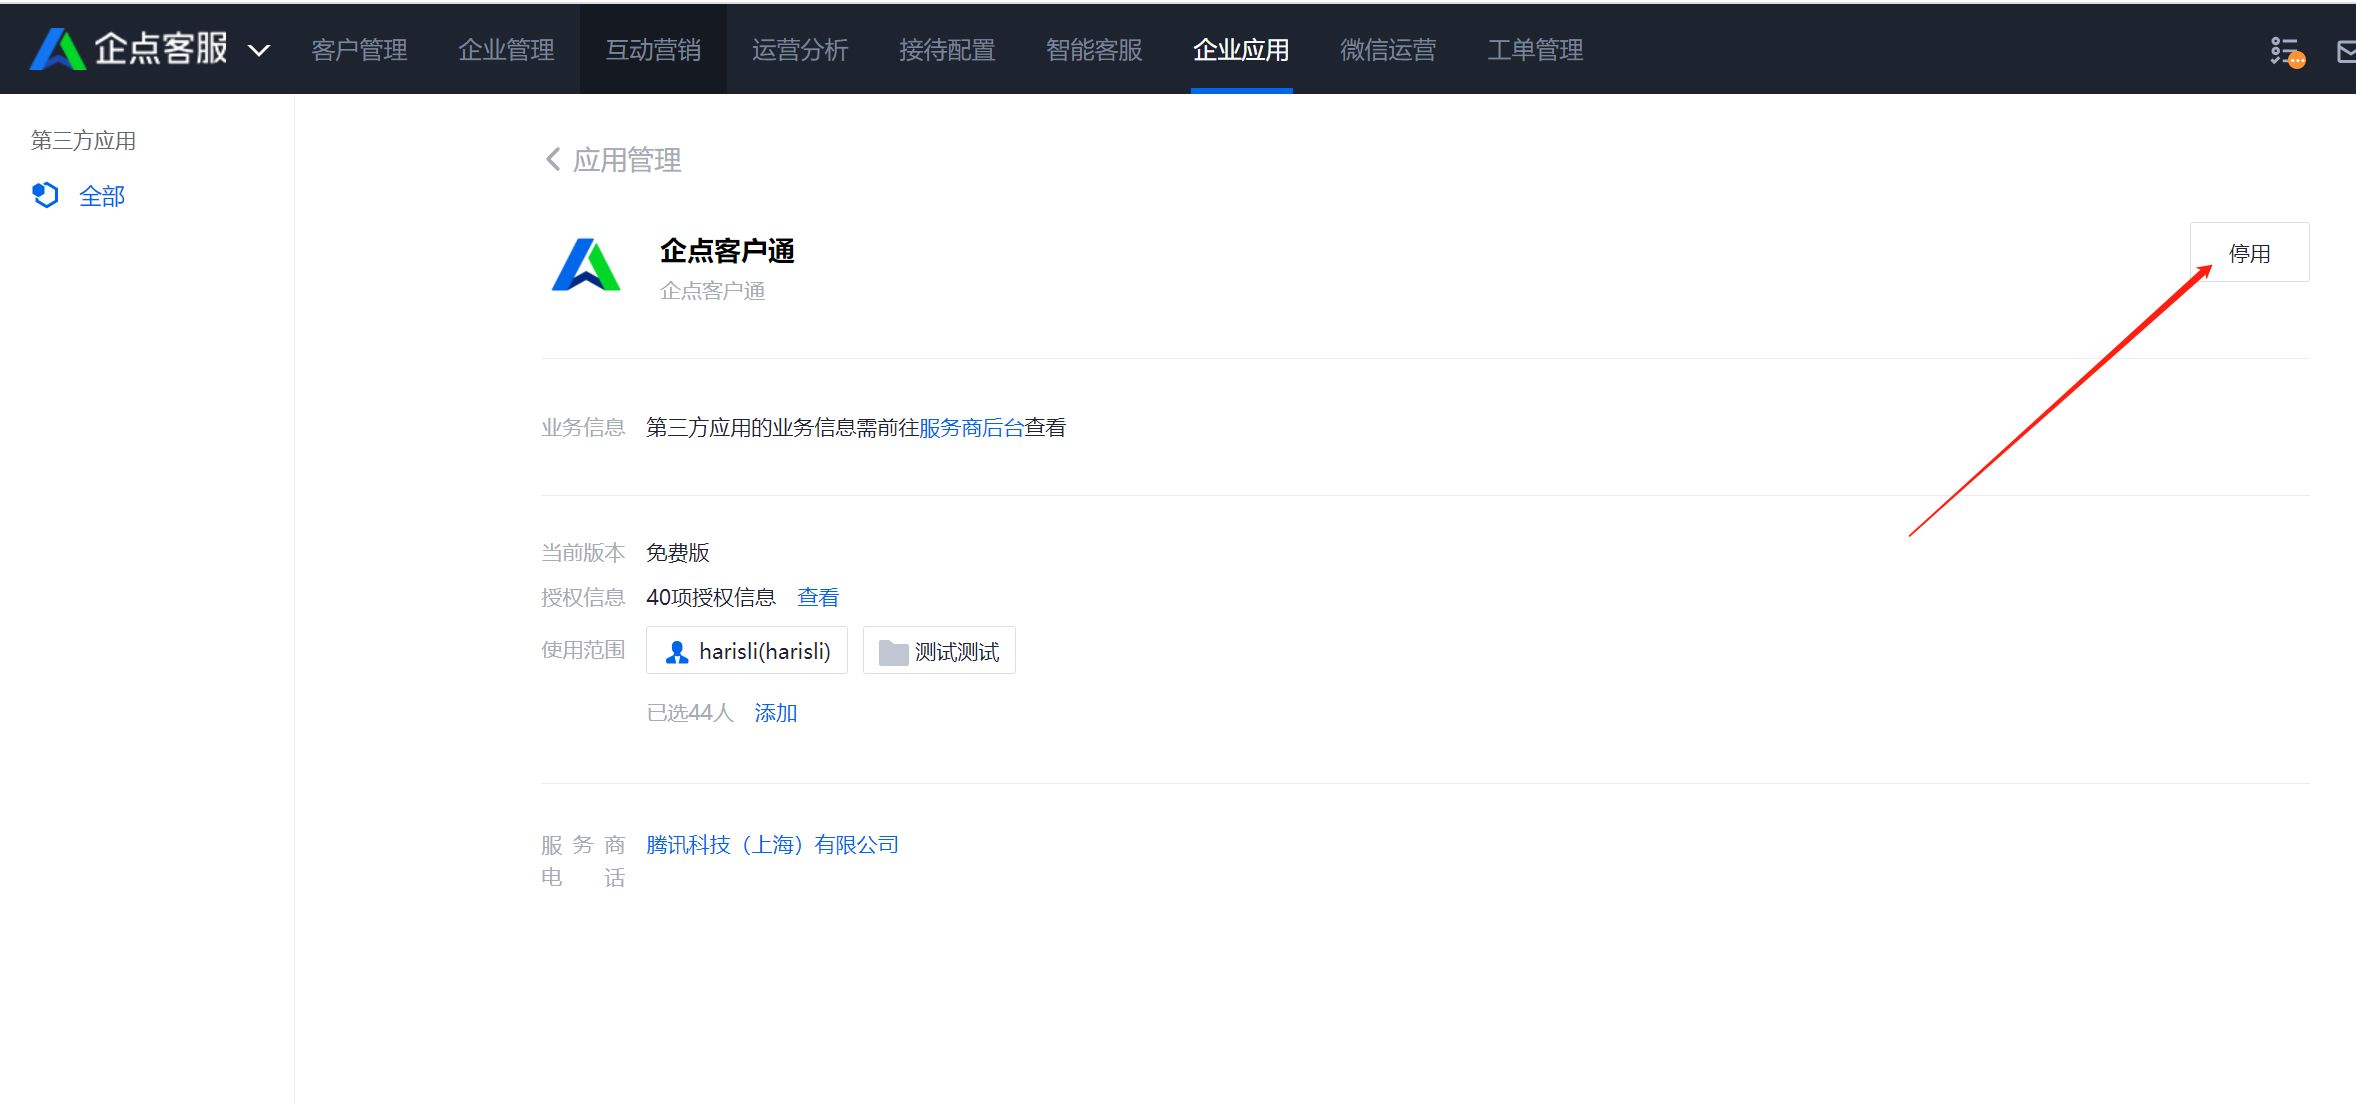Image resolution: width=2356 pixels, height=1104 pixels.
Task: Click the 第三方应用 sidebar heading
Action: (x=83, y=141)
